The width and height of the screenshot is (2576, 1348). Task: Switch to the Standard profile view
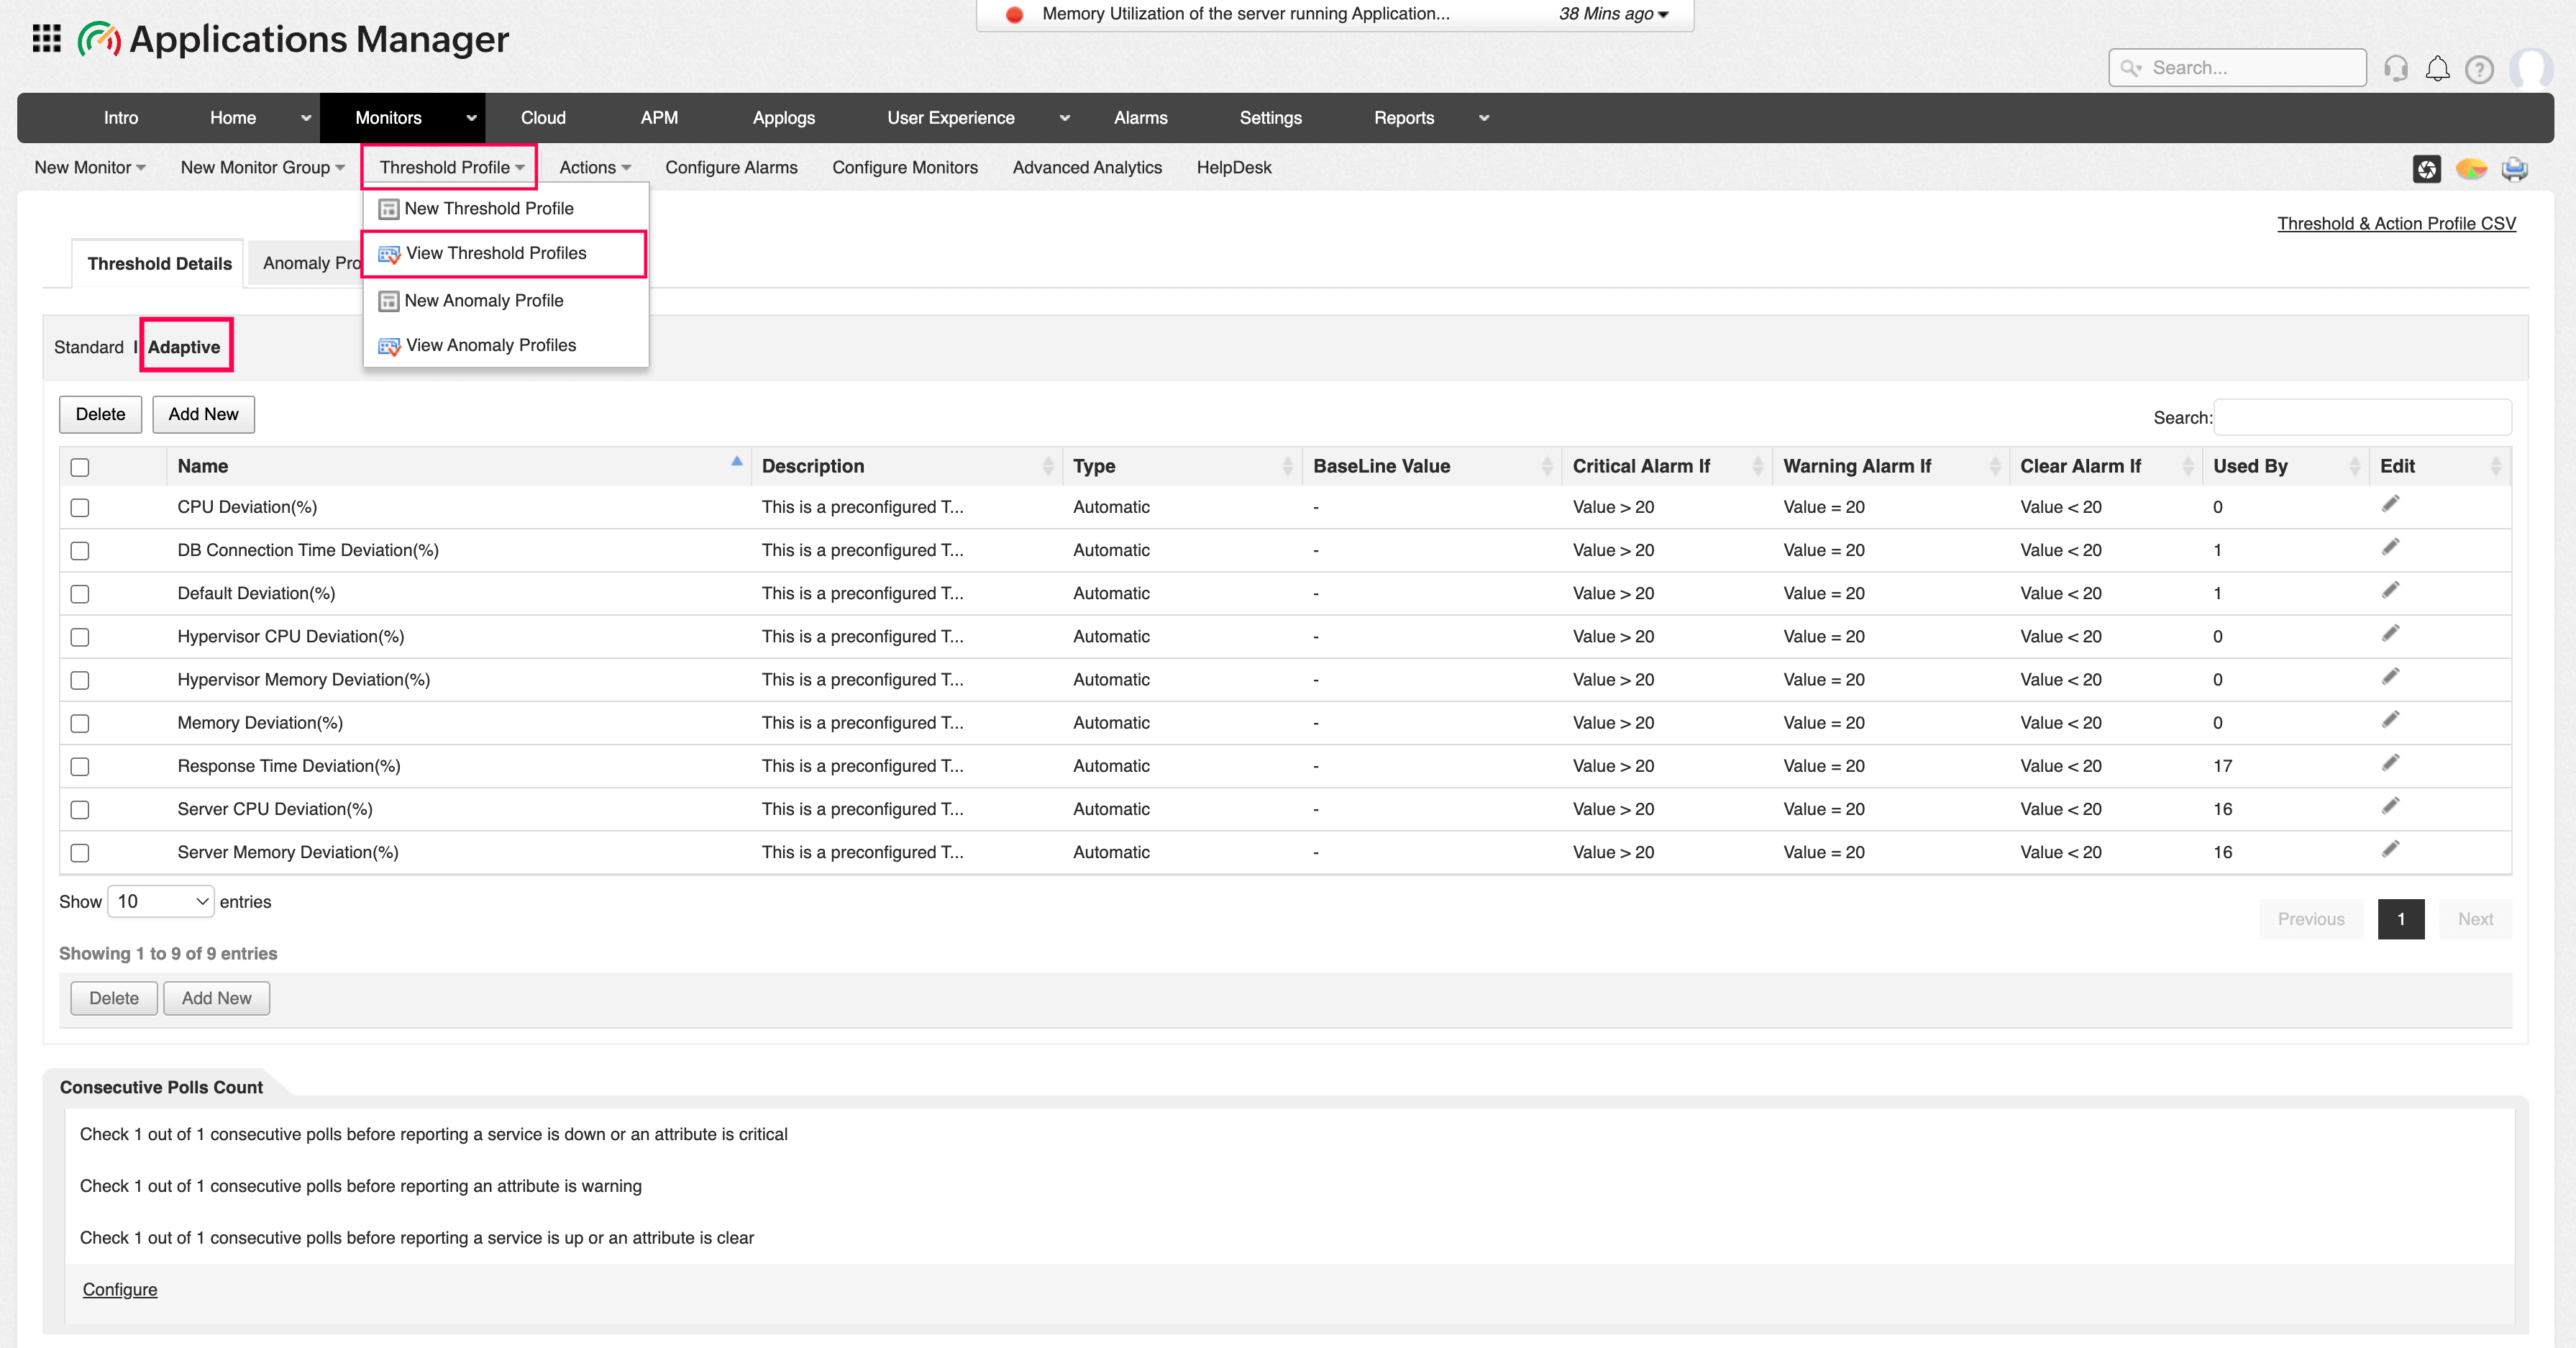pos(89,347)
